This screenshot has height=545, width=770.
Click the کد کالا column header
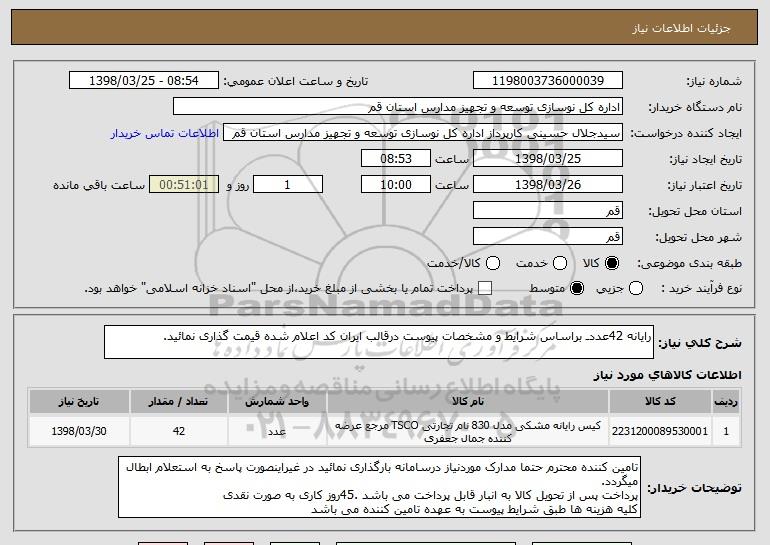coord(660,402)
